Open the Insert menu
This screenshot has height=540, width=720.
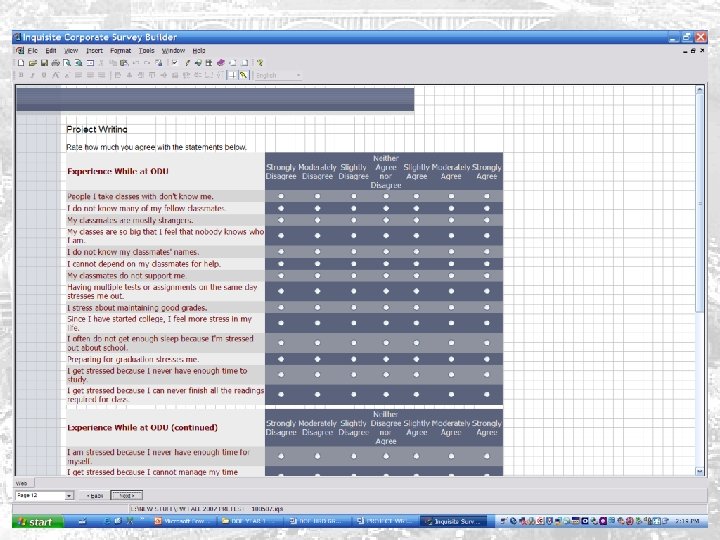95,51
